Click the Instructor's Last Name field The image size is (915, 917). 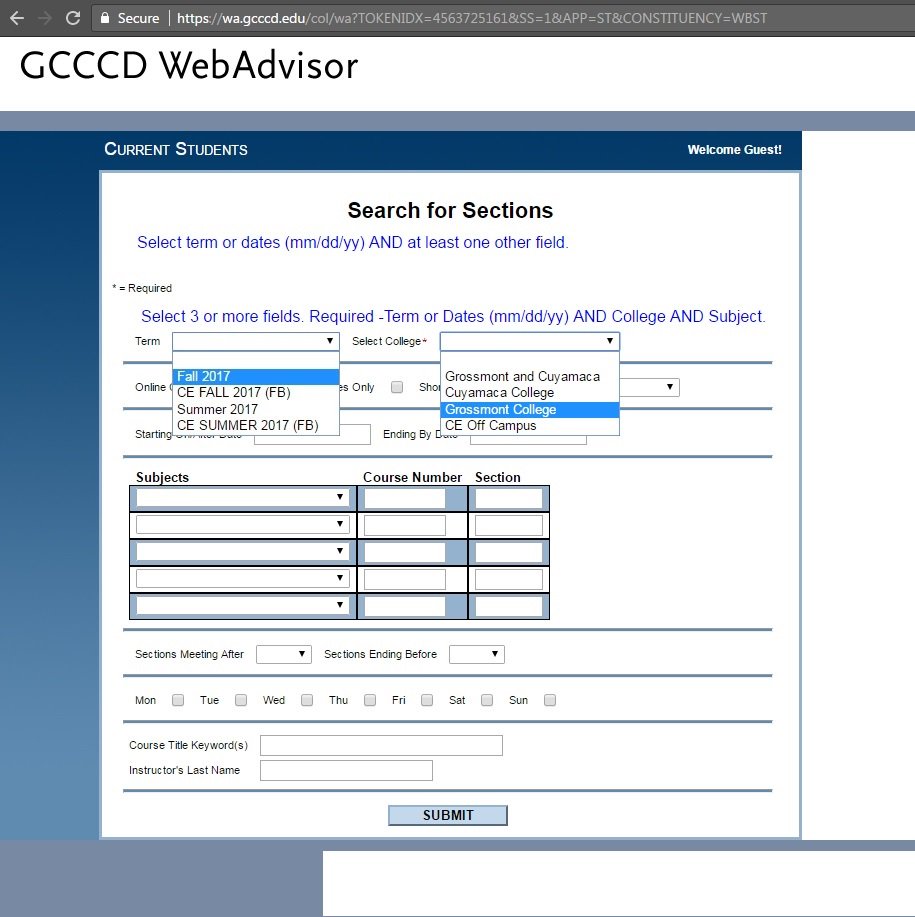click(x=346, y=770)
